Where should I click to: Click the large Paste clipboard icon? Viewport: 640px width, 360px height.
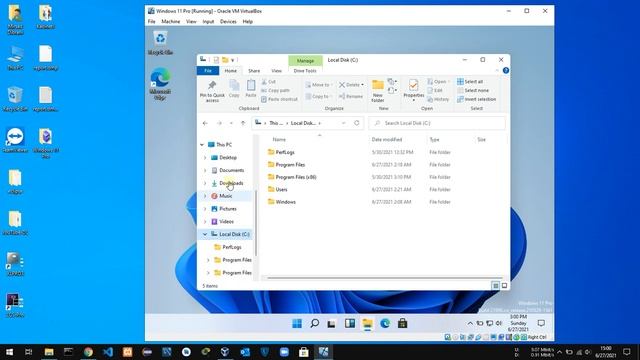251,85
